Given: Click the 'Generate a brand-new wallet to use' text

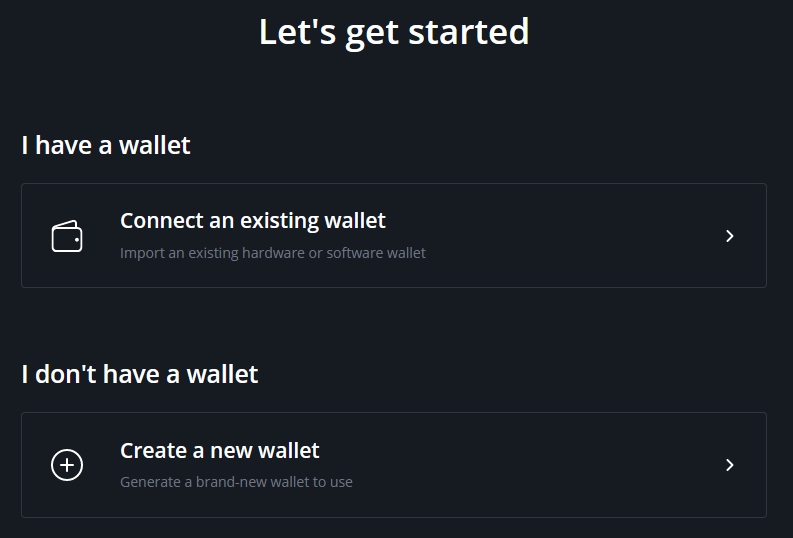Looking at the screenshot, I should coord(236,482).
